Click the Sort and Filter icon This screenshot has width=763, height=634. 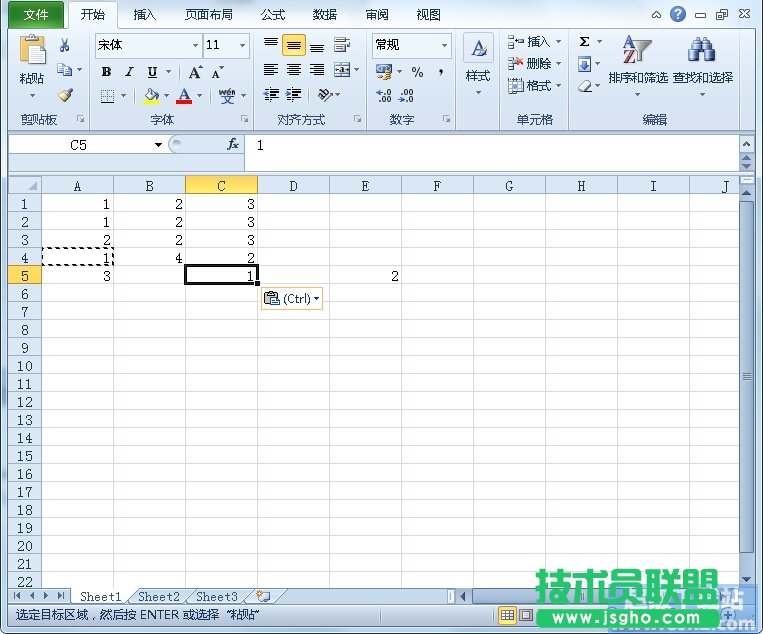(x=637, y=58)
